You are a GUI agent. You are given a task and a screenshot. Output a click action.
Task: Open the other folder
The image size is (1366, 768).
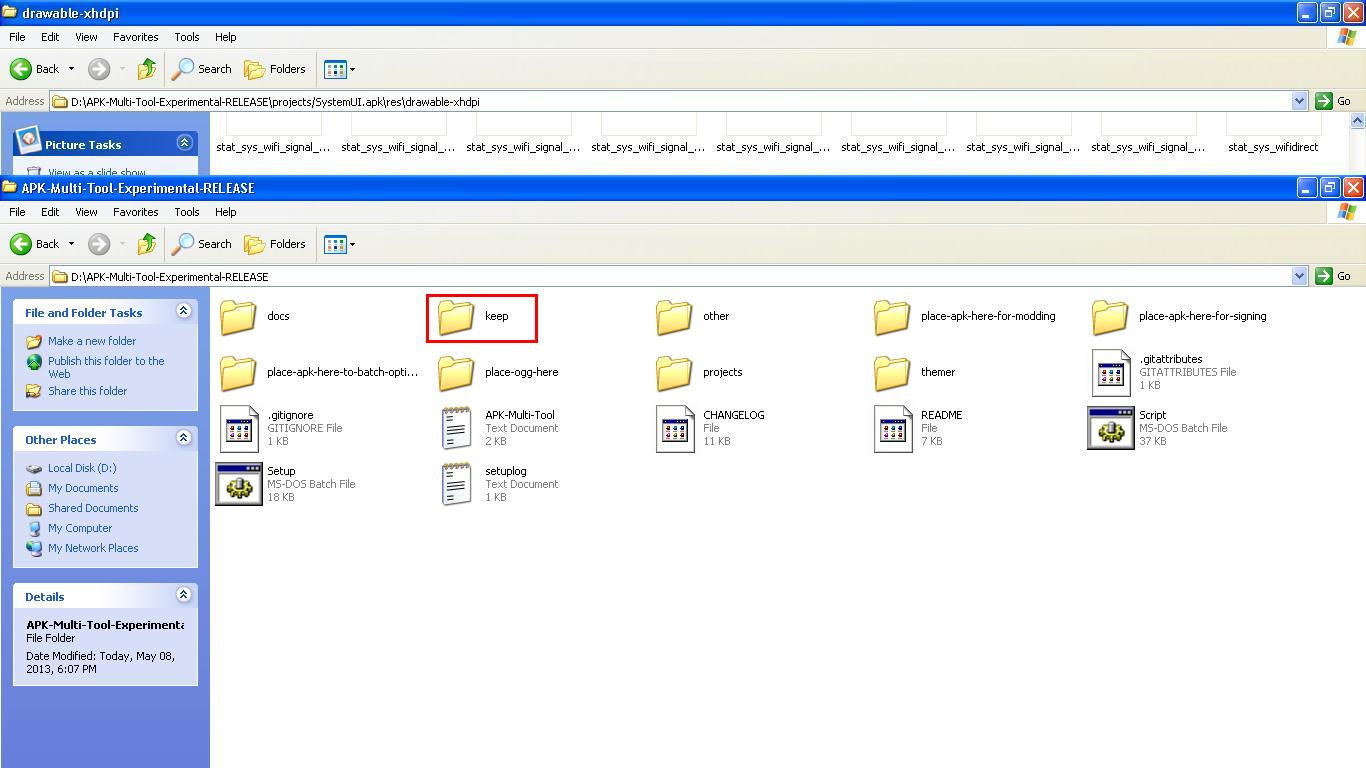tap(692, 316)
